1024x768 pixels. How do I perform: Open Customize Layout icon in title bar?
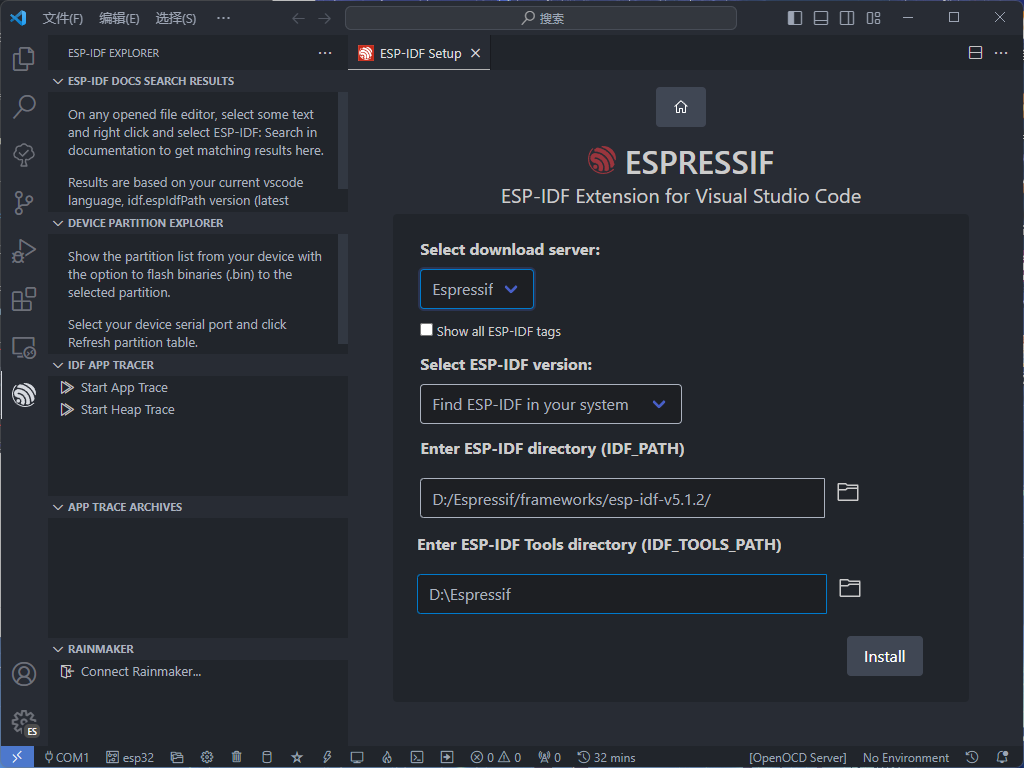point(873,18)
